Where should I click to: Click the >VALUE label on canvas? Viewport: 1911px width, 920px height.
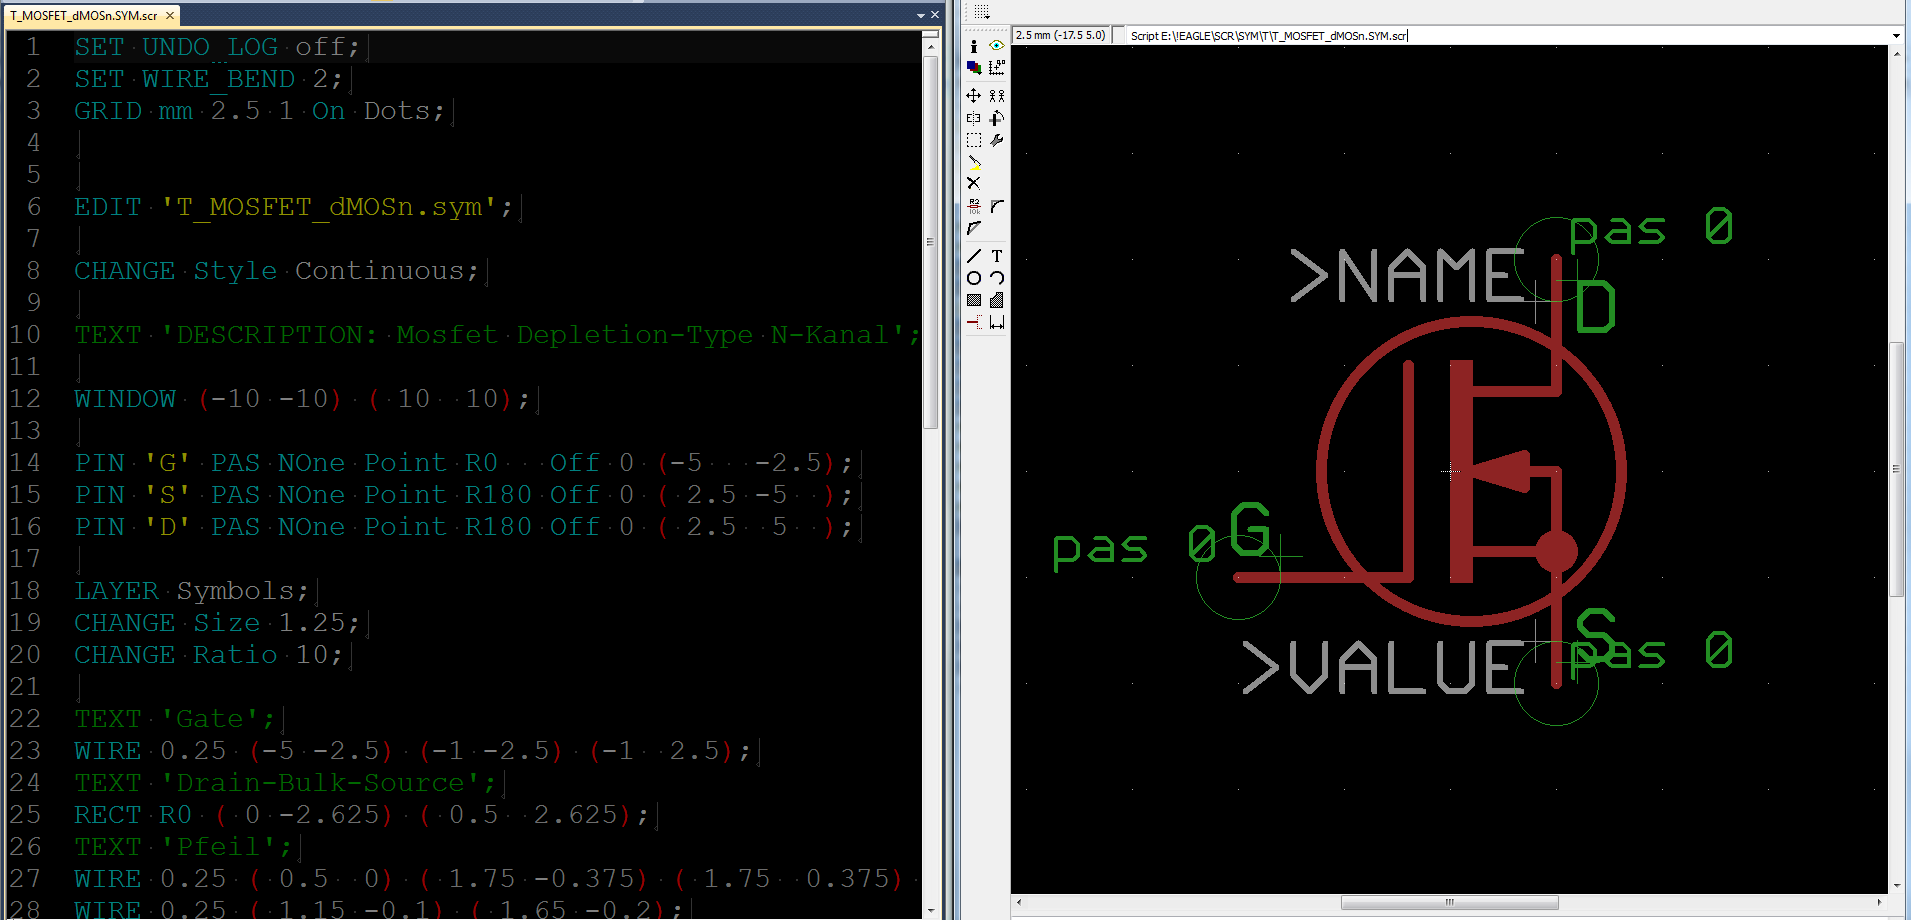(1383, 667)
